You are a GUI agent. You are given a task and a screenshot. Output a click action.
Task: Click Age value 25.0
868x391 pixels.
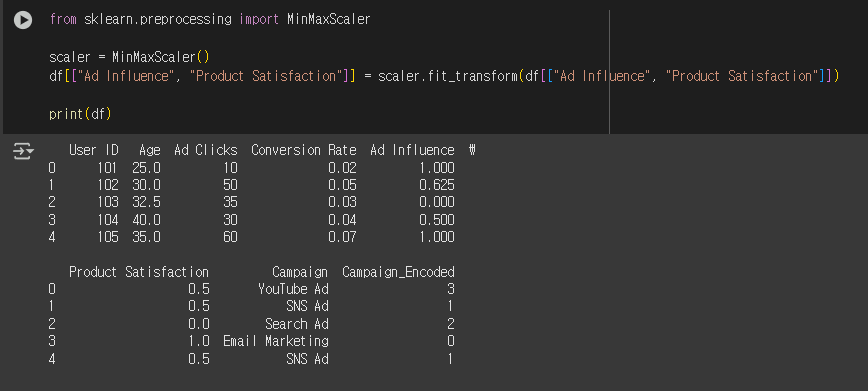(x=146, y=168)
